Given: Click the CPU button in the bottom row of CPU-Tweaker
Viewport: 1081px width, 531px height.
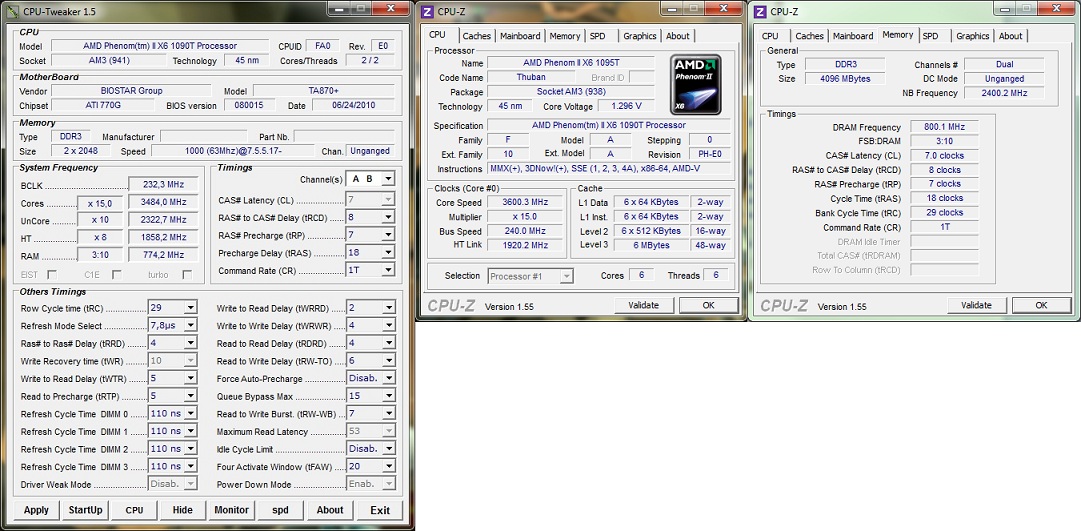Looking at the screenshot, I should [134, 510].
